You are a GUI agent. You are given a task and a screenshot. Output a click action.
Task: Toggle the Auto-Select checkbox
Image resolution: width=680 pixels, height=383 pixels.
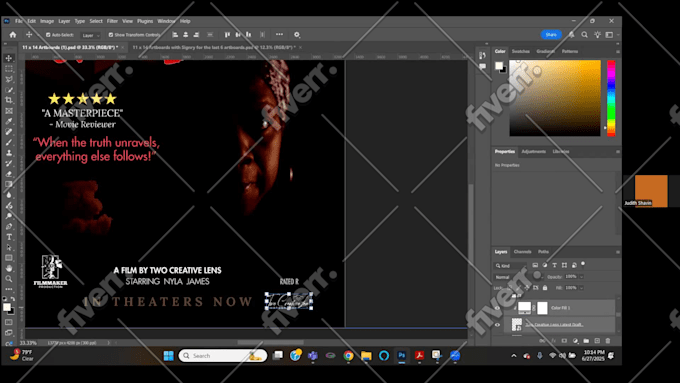pos(48,35)
